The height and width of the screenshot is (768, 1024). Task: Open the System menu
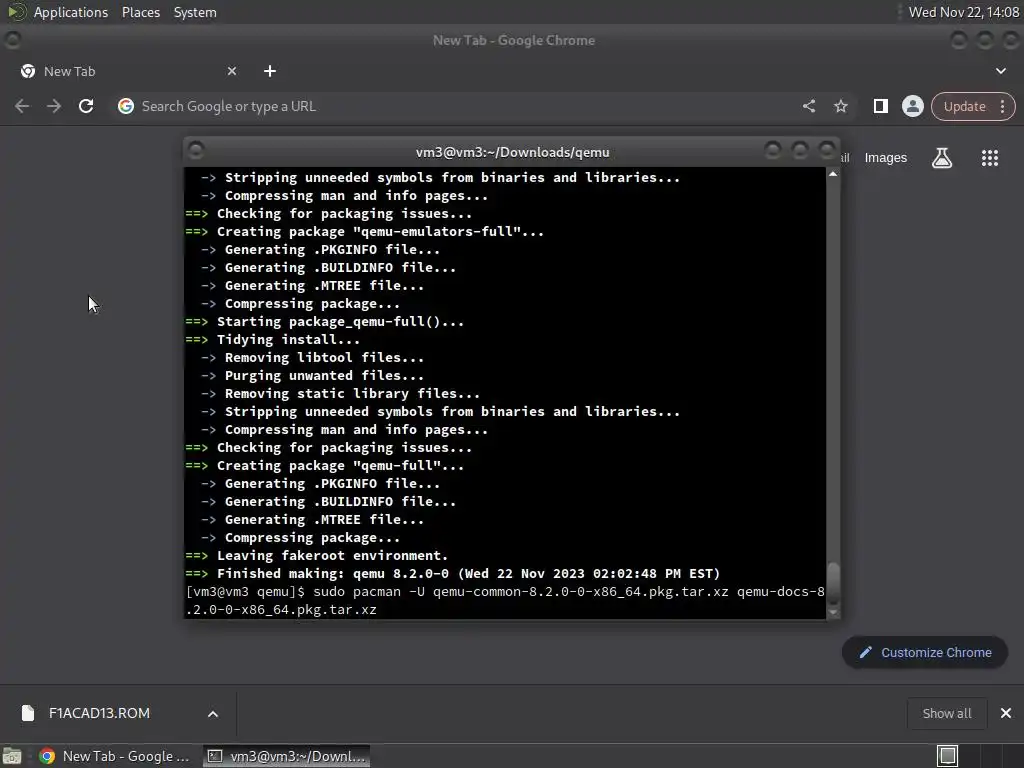[195, 12]
